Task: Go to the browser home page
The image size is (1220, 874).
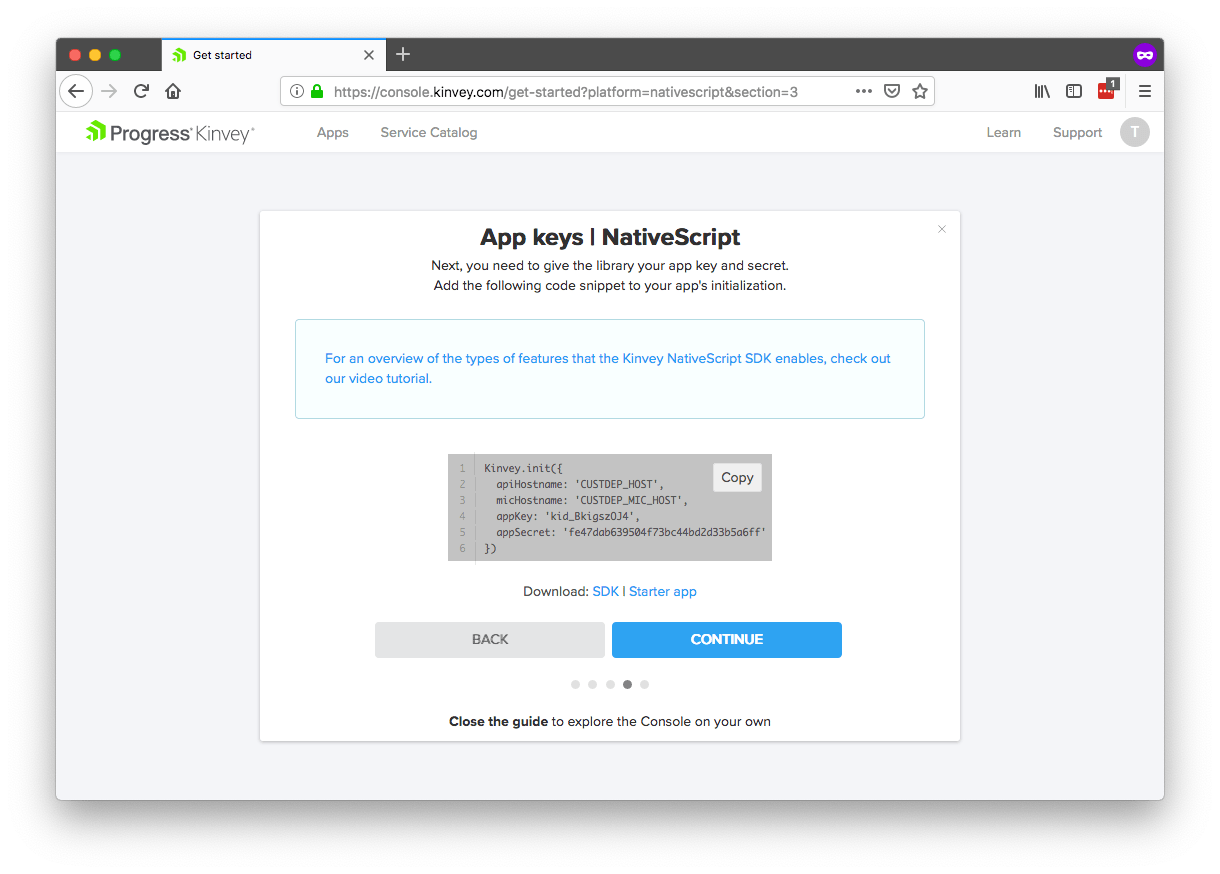Action: (x=173, y=91)
